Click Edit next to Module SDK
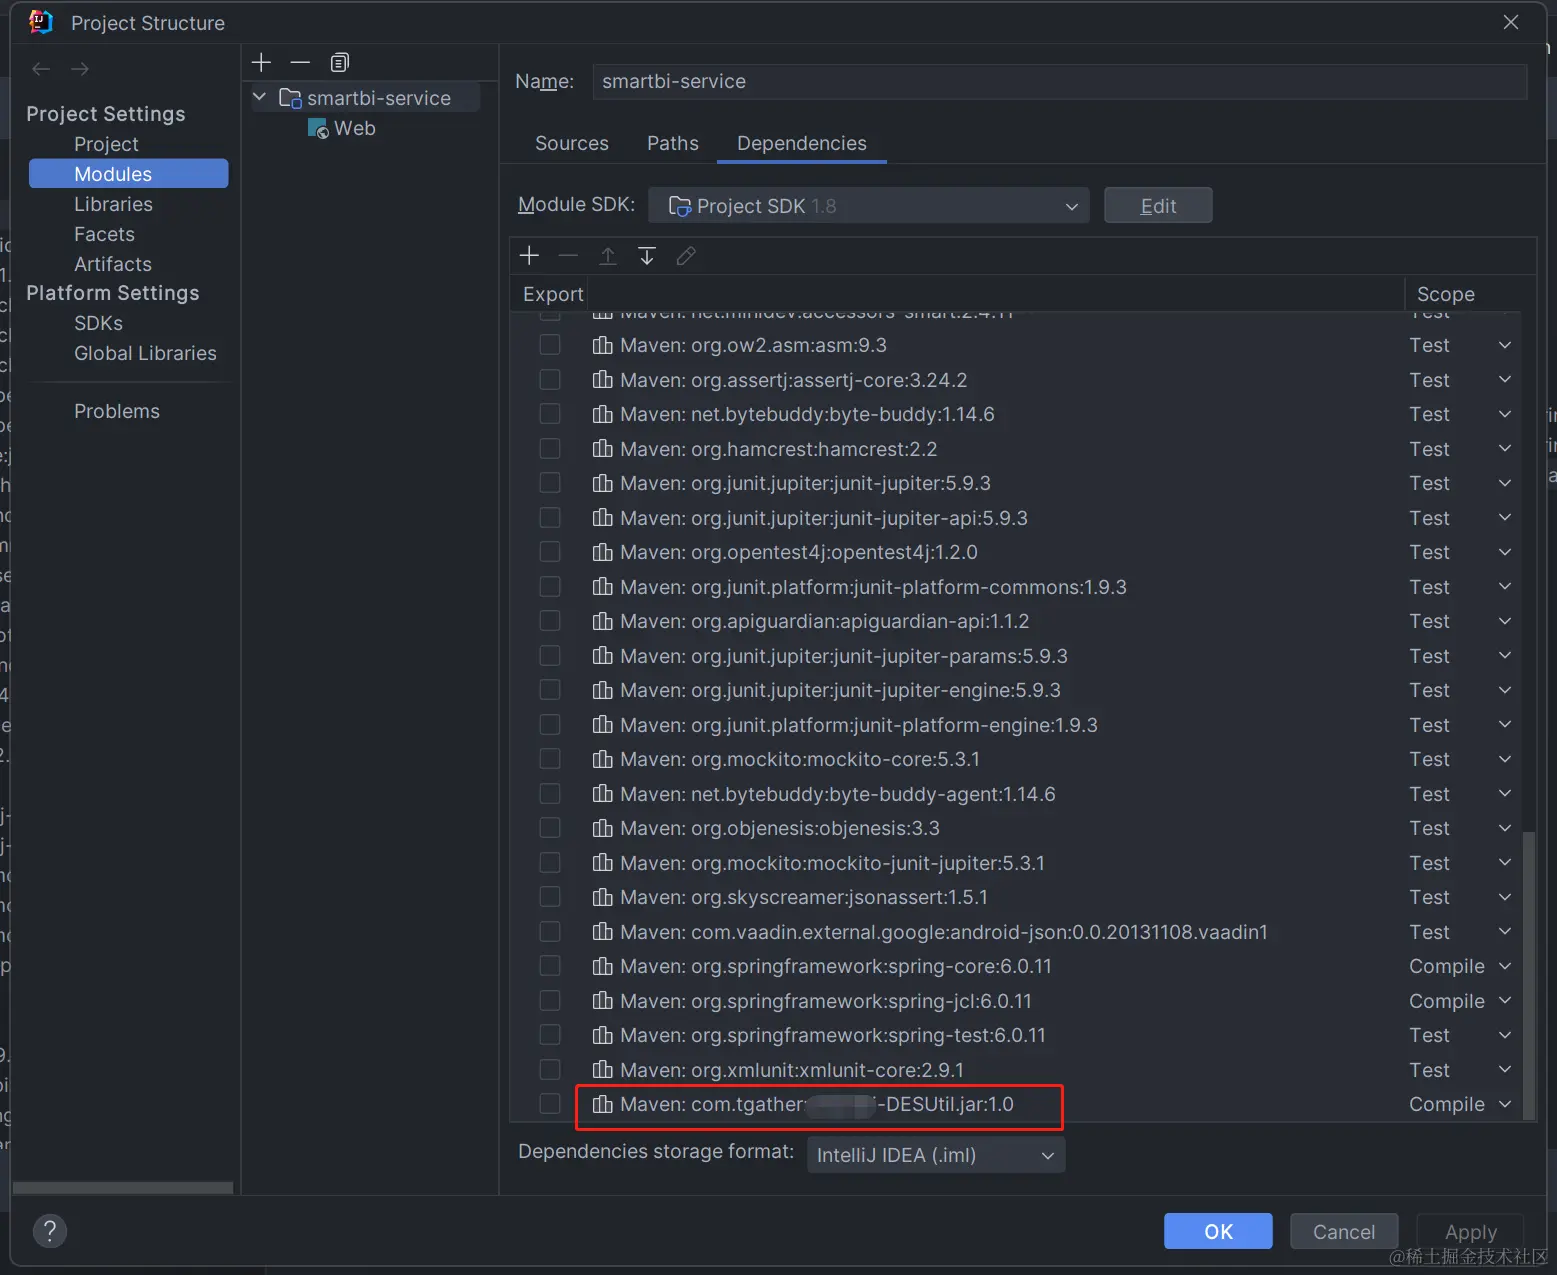The height and width of the screenshot is (1275, 1557). point(1158,206)
